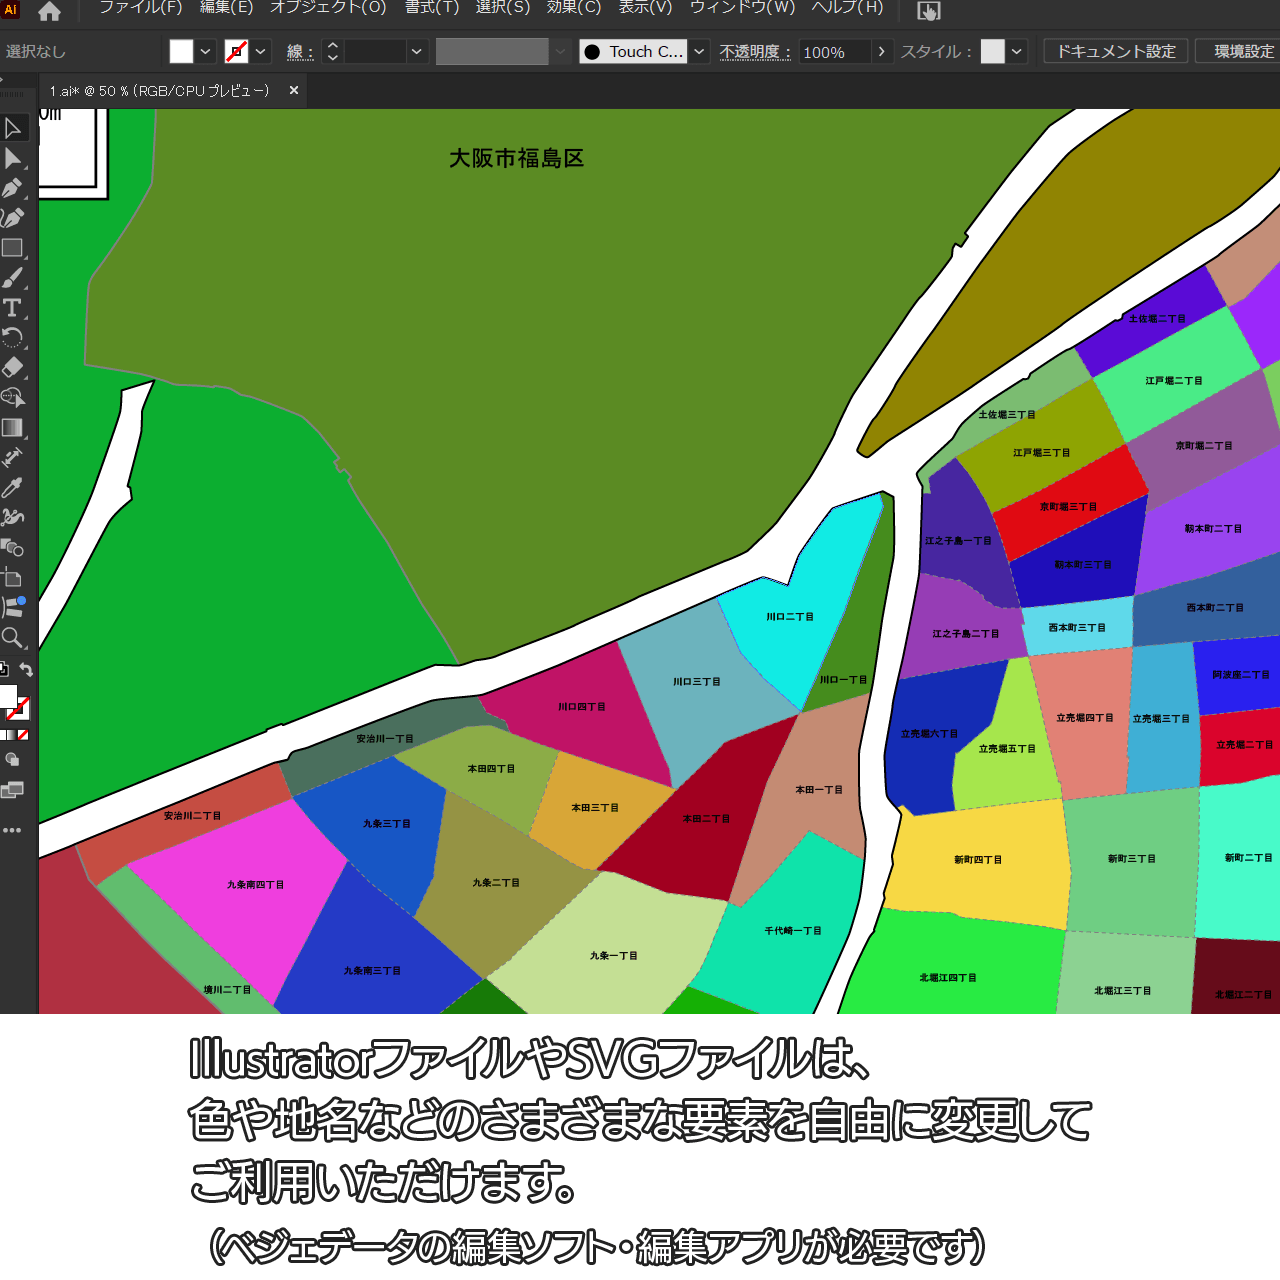
Task: Choose the Eraser tool
Action: [x=13, y=367]
